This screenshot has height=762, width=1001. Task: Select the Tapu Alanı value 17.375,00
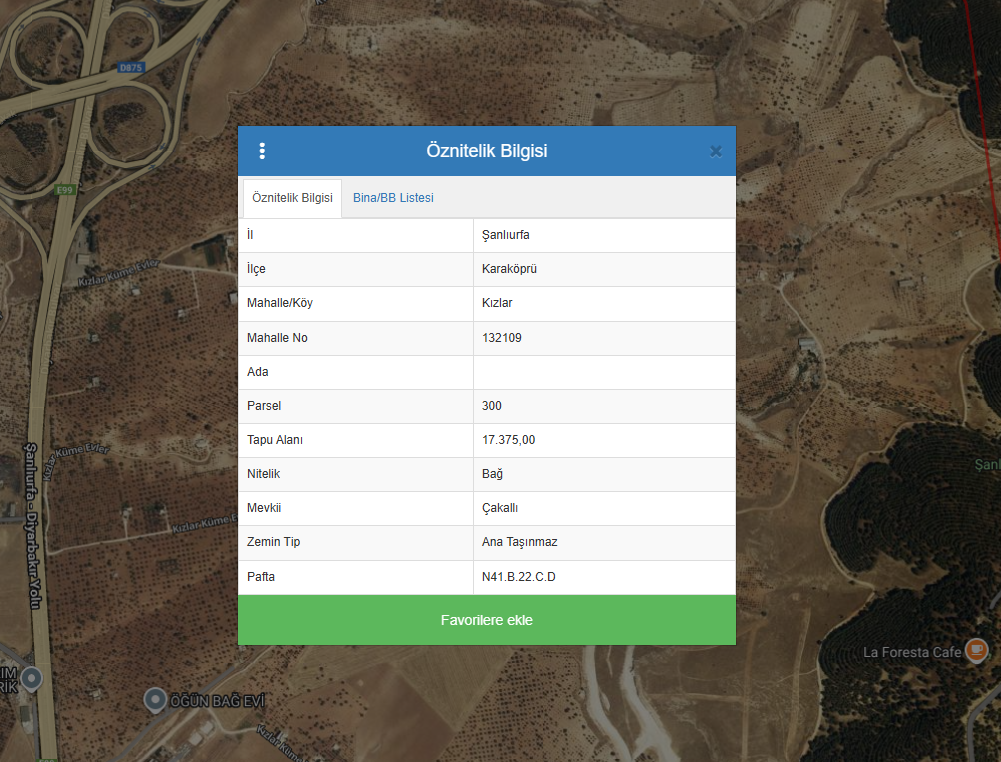[x=508, y=440]
